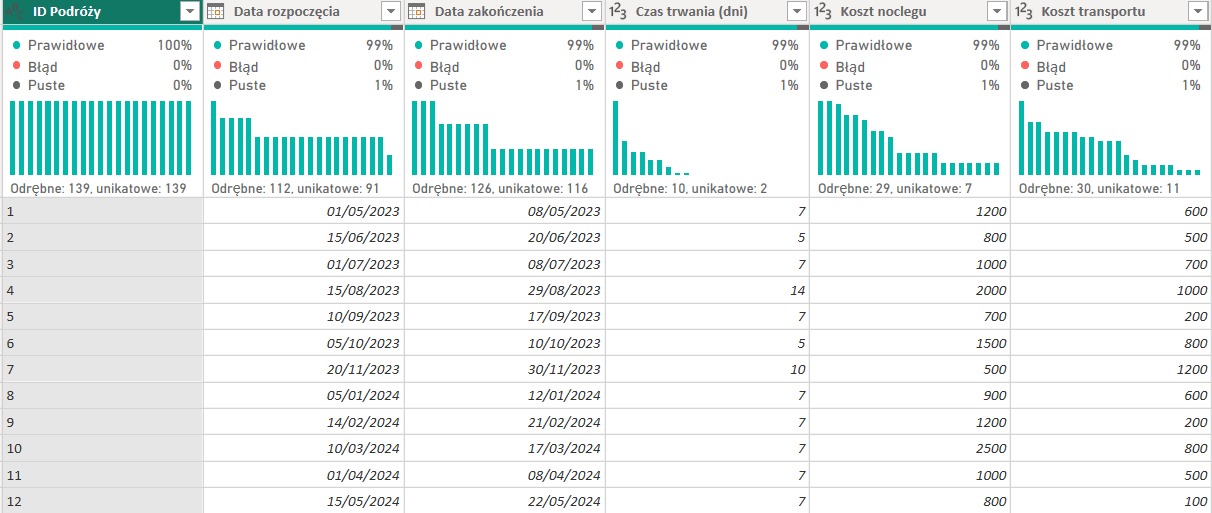Select accommodation cost cell 900
This screenshot has height=513, width=1212.
pos(910,396)
